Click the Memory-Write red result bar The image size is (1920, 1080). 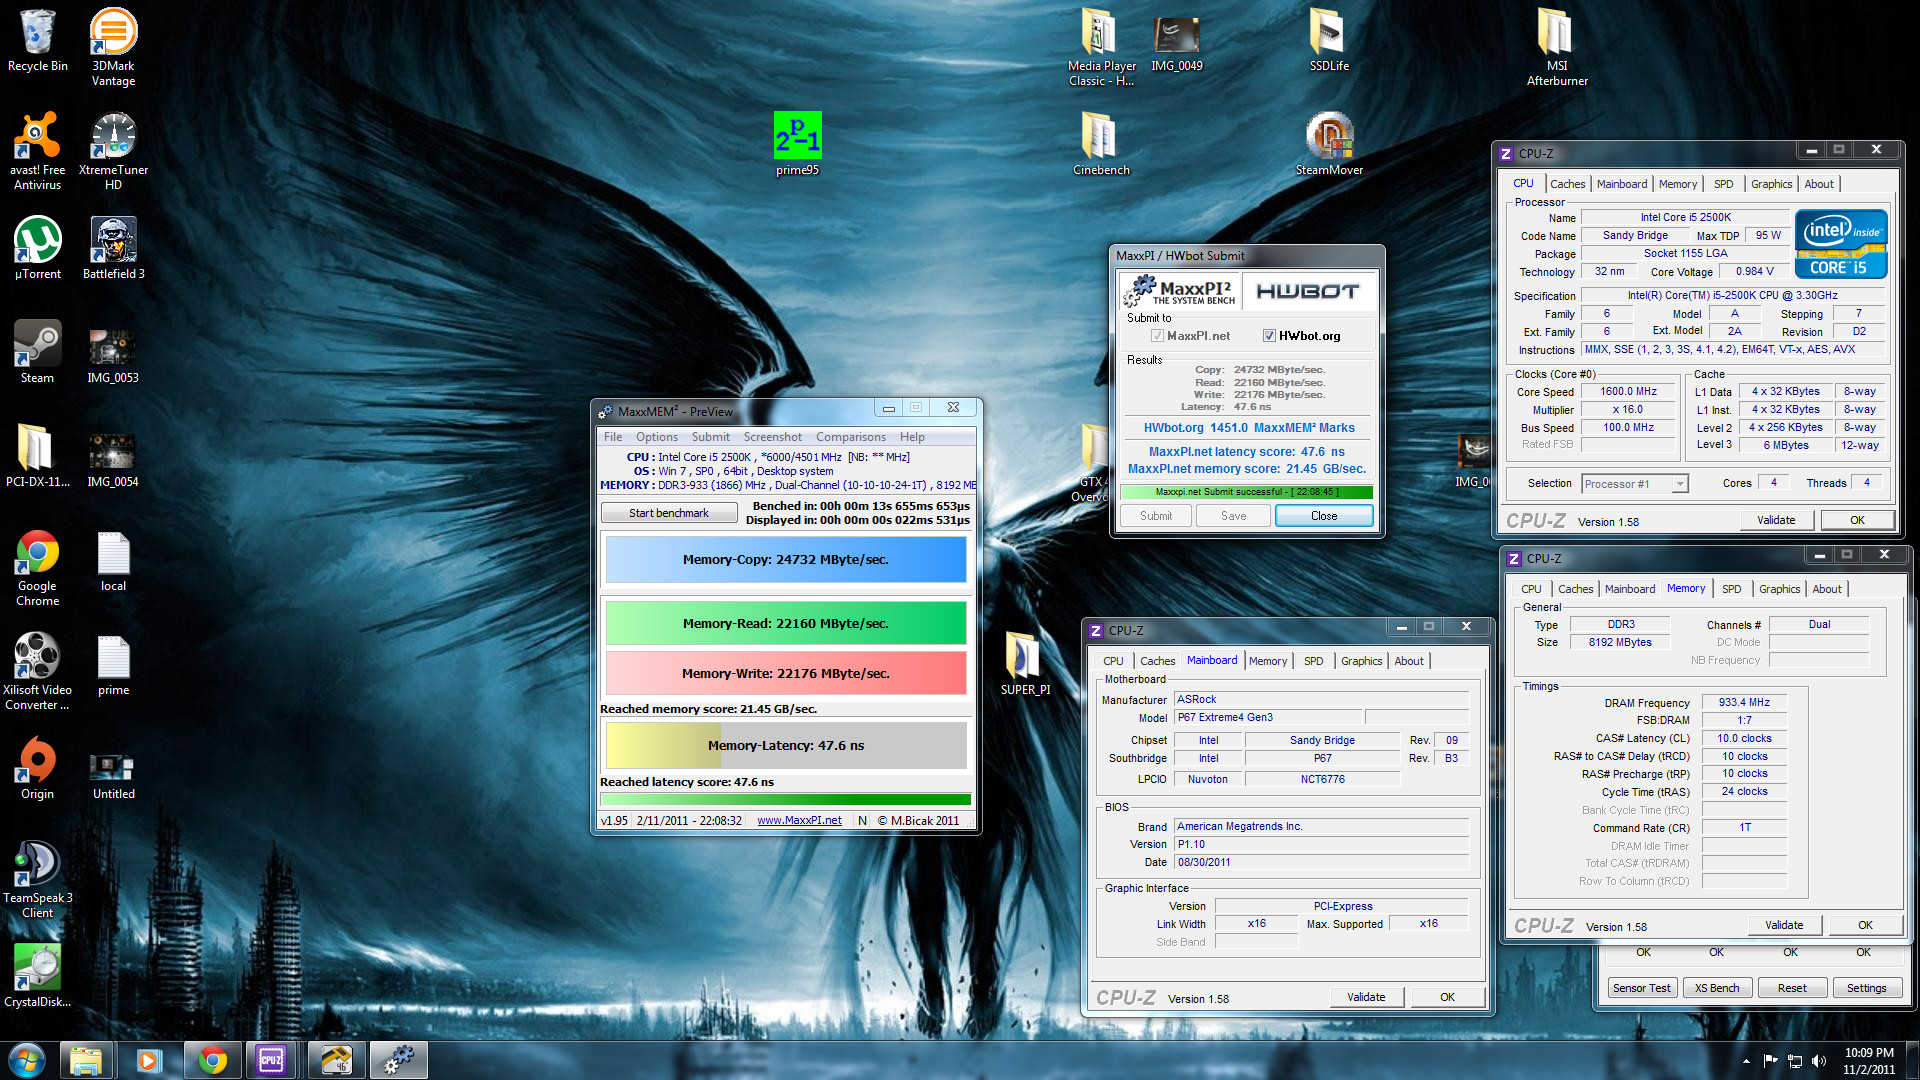click(x=786, y=673)
